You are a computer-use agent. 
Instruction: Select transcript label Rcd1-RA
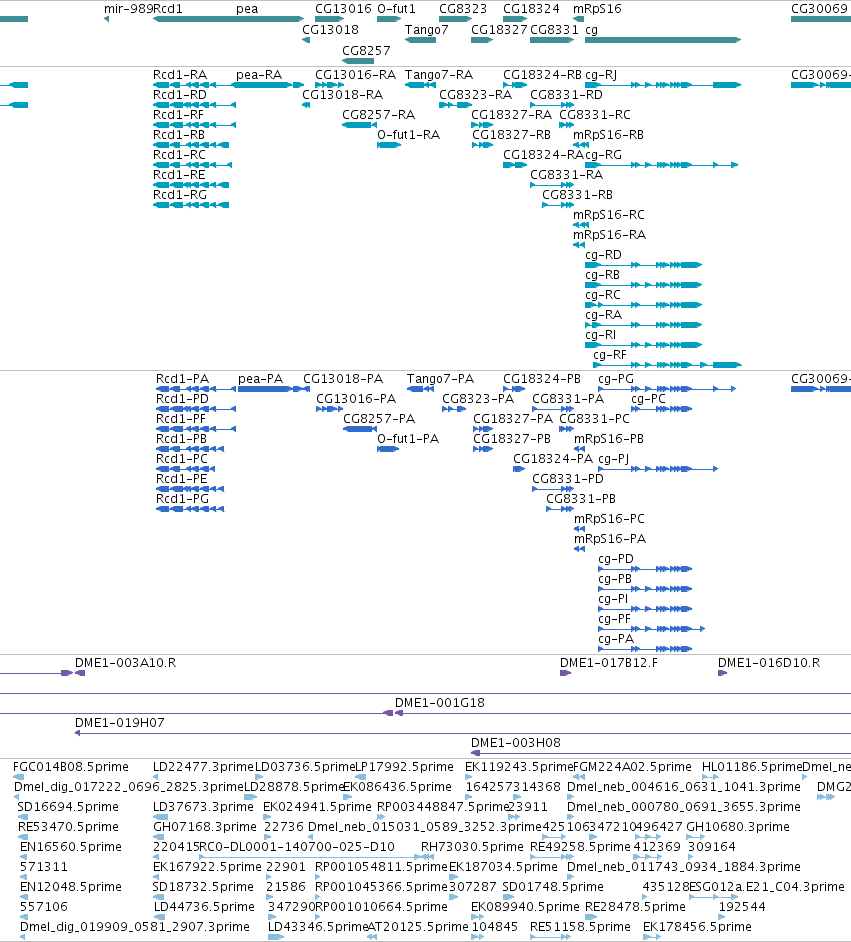point(180,75)
